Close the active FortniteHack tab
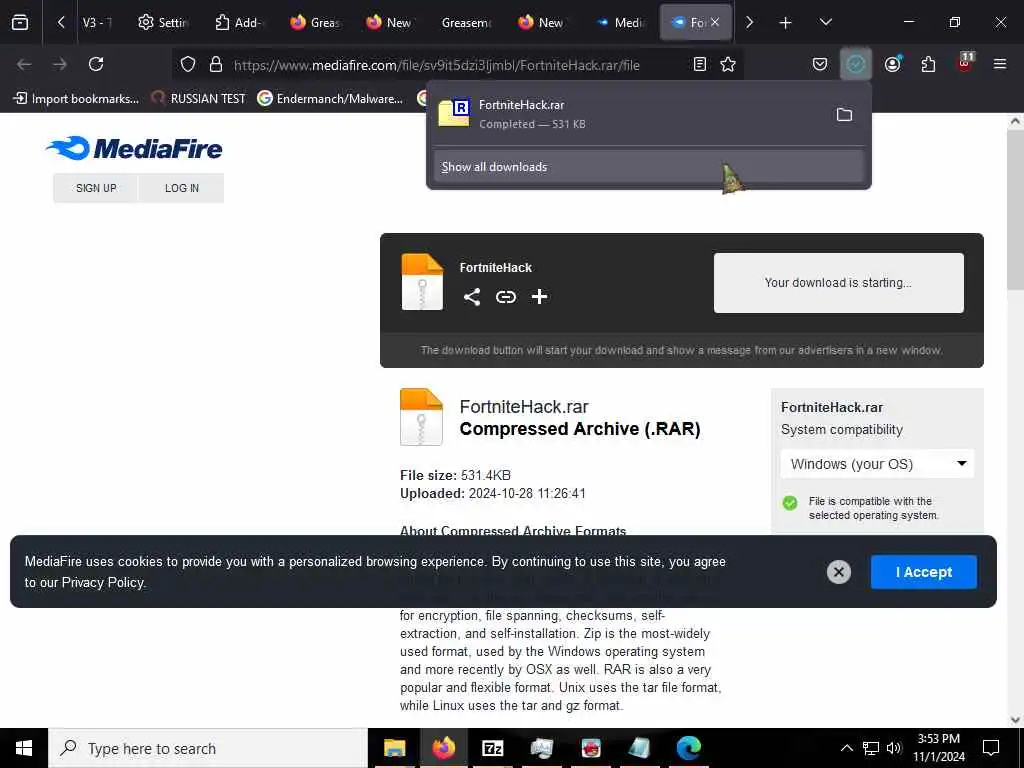Screen dimensions: 1024x768 pyautogui.click(x=714, y=22)
